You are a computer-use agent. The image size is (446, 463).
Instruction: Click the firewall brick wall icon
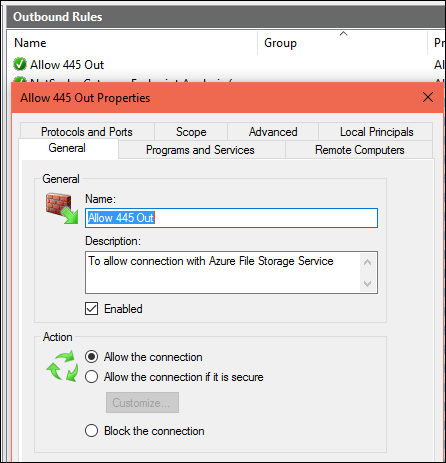[x=62, y=208]
